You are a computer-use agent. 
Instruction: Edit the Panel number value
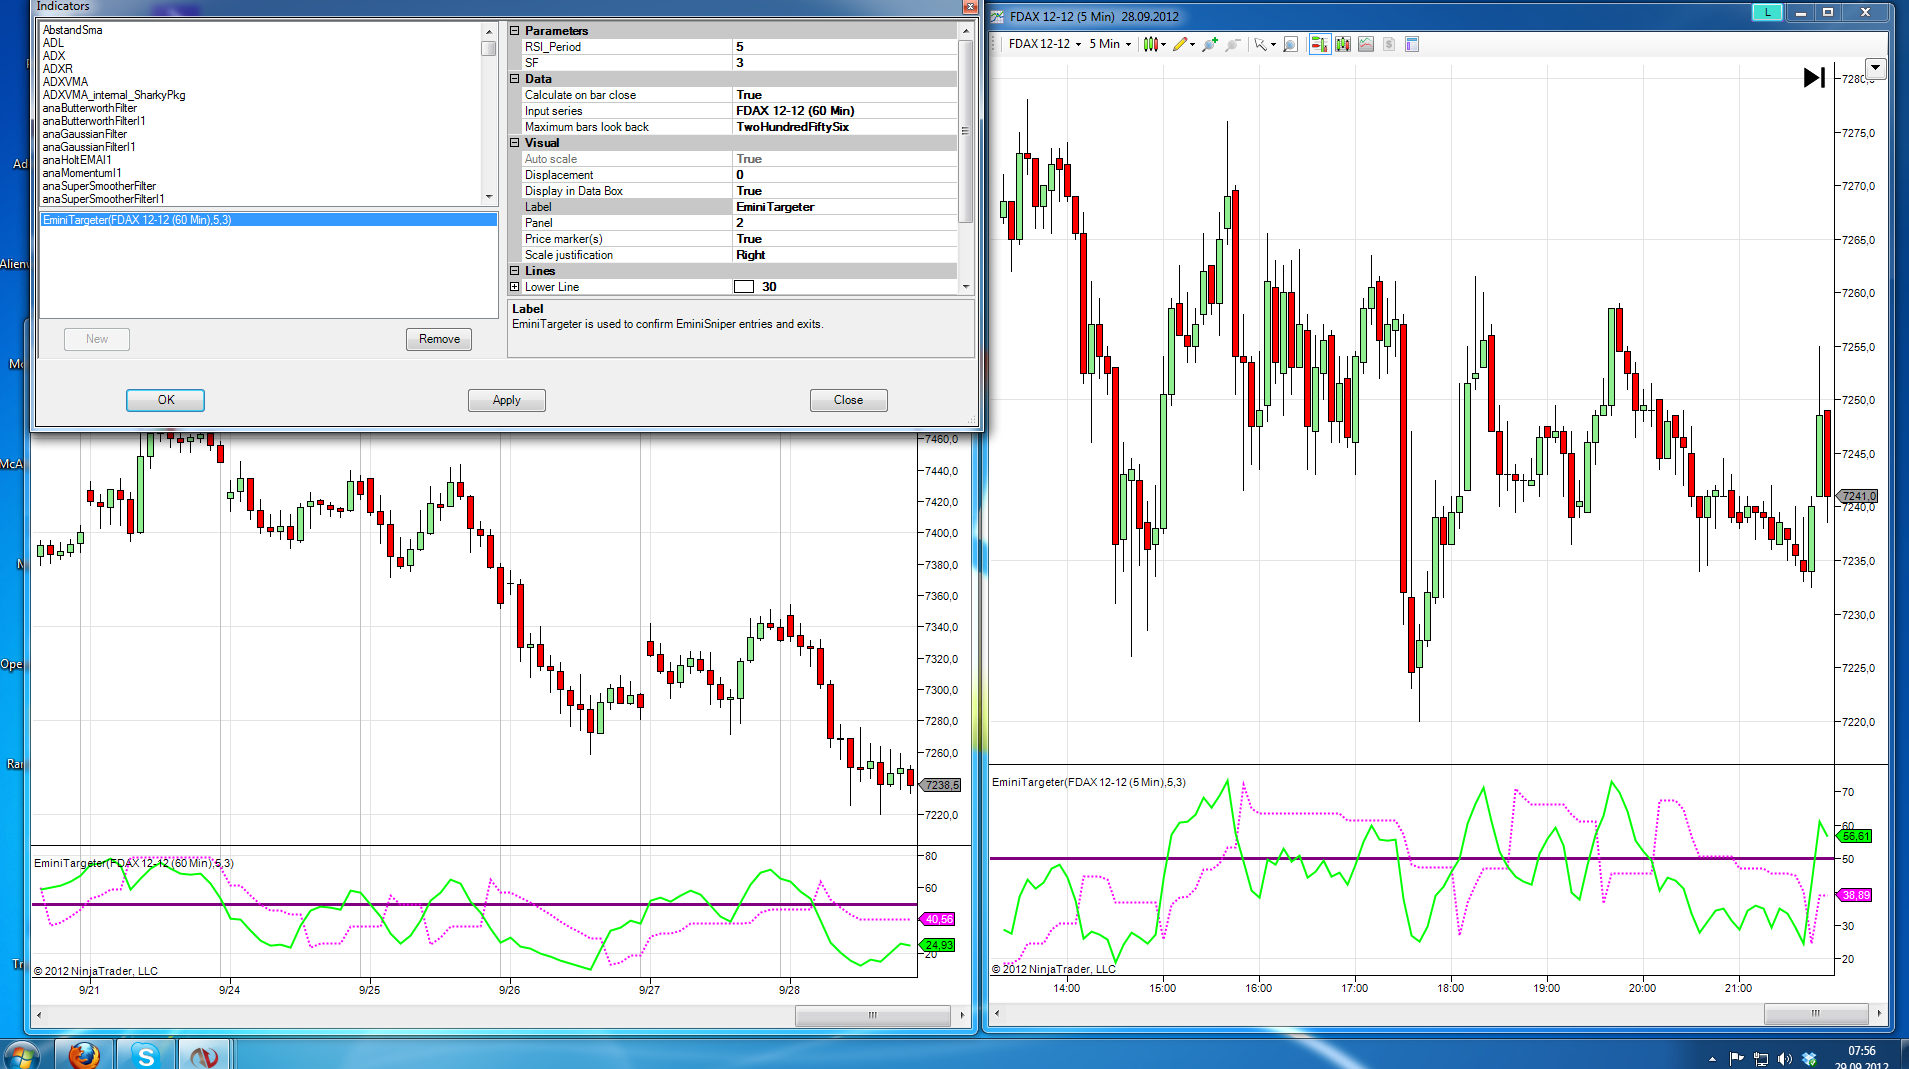(845, 223)
